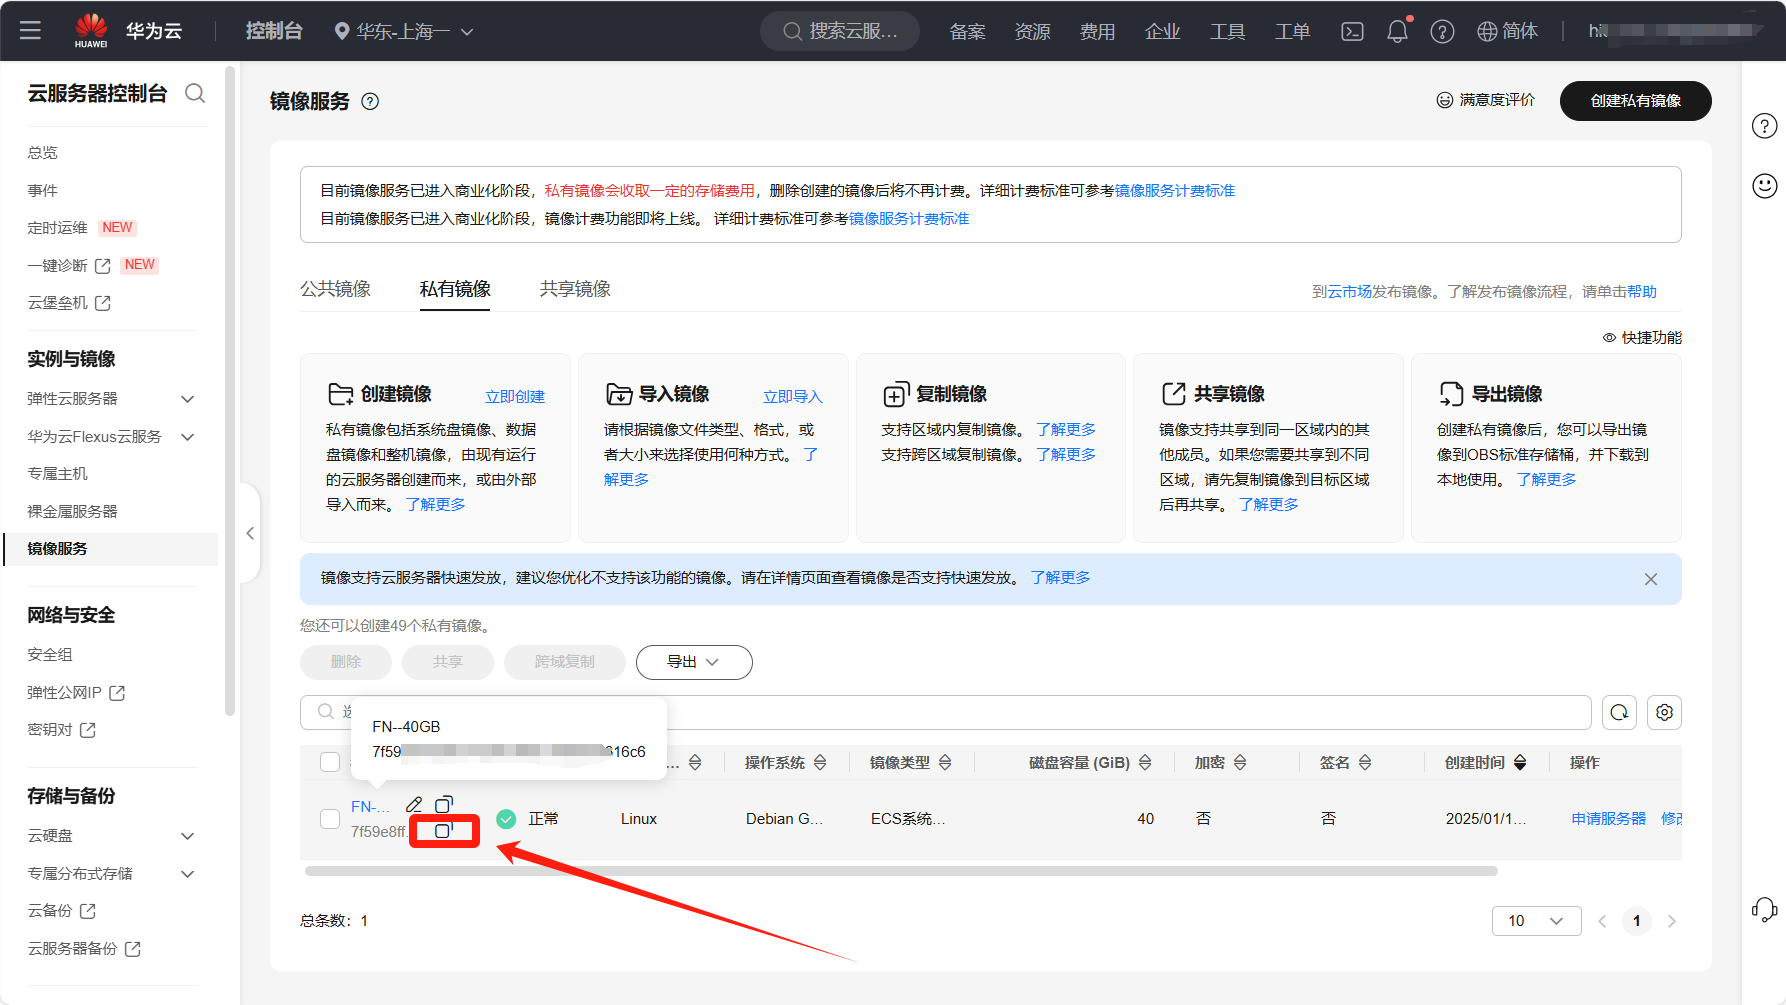Toggle the select-all header checkbox

pyautogui.click(x=330, y=762)
